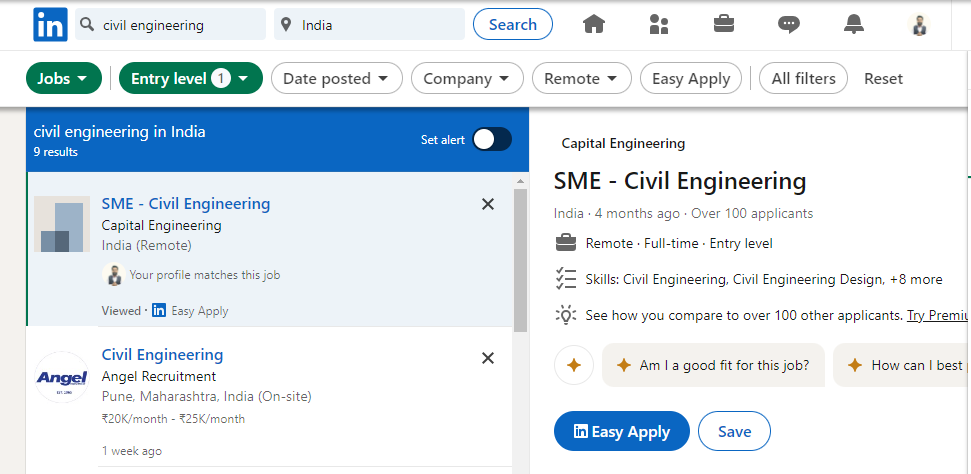The width and height of the screenshot is (971, 474).
Task: Save this job
Action: [734, 431]
